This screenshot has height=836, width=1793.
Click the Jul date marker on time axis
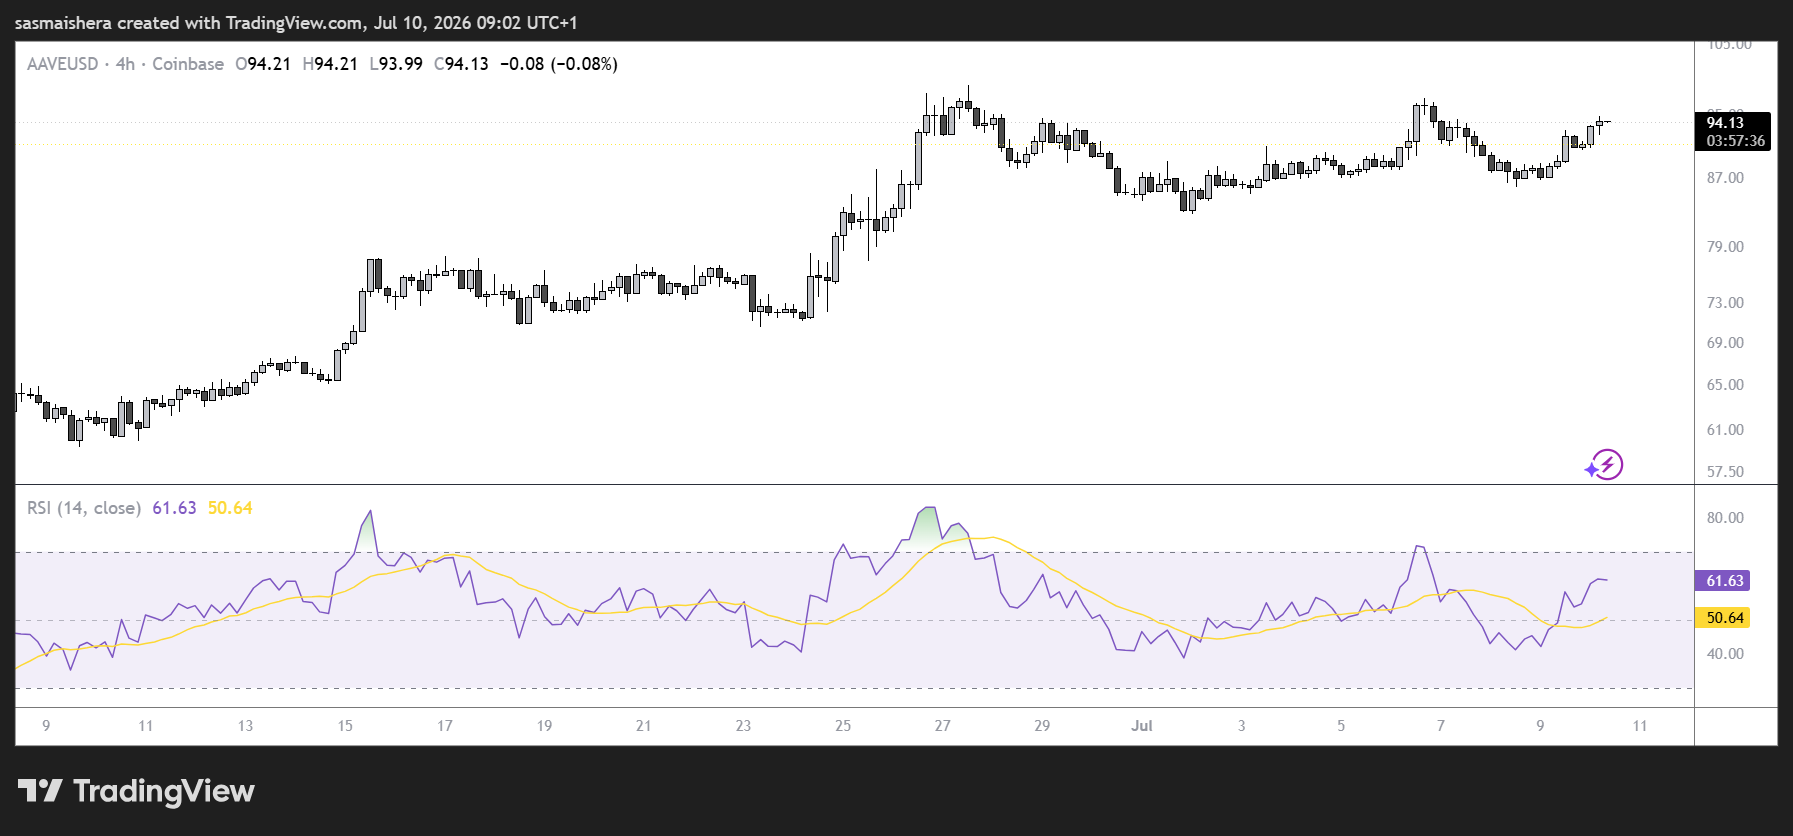click(x=1141, y=726)
